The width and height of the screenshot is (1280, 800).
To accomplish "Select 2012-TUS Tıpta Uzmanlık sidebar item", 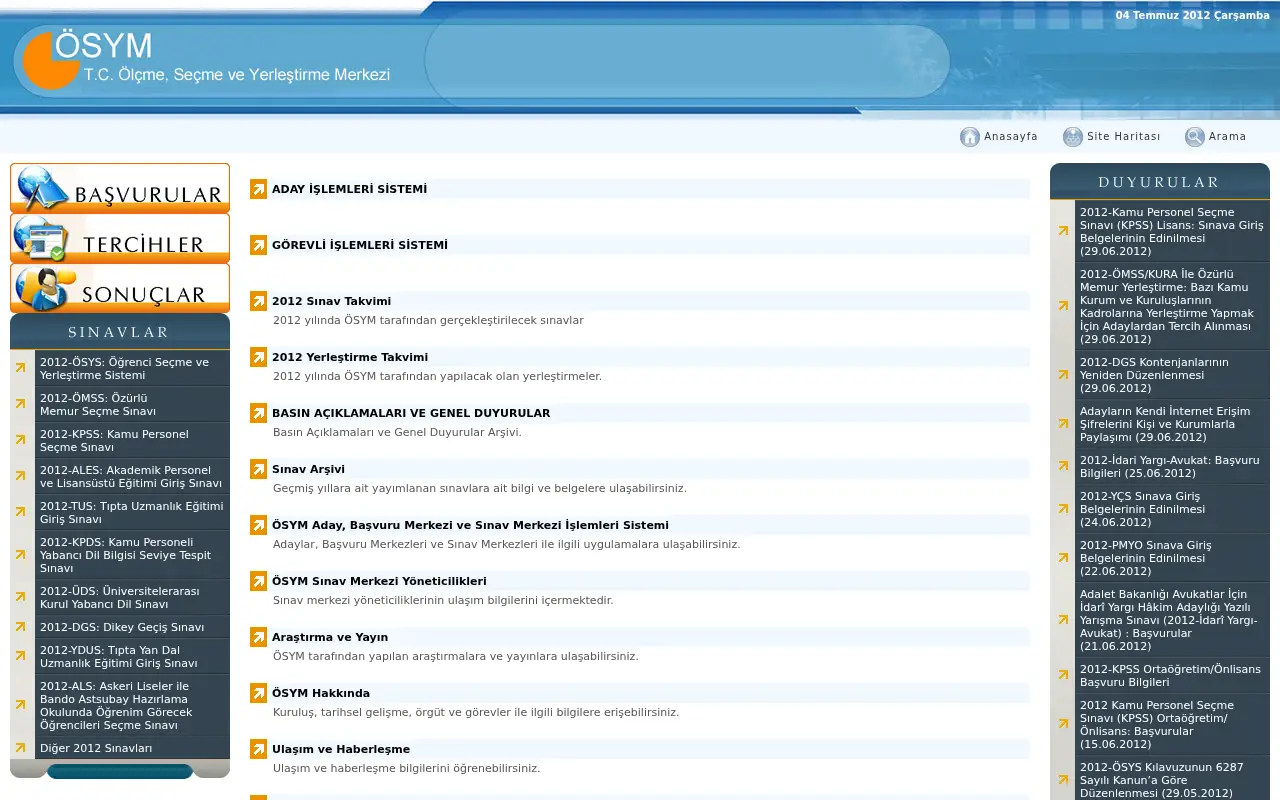I will (x=131, y=513).
